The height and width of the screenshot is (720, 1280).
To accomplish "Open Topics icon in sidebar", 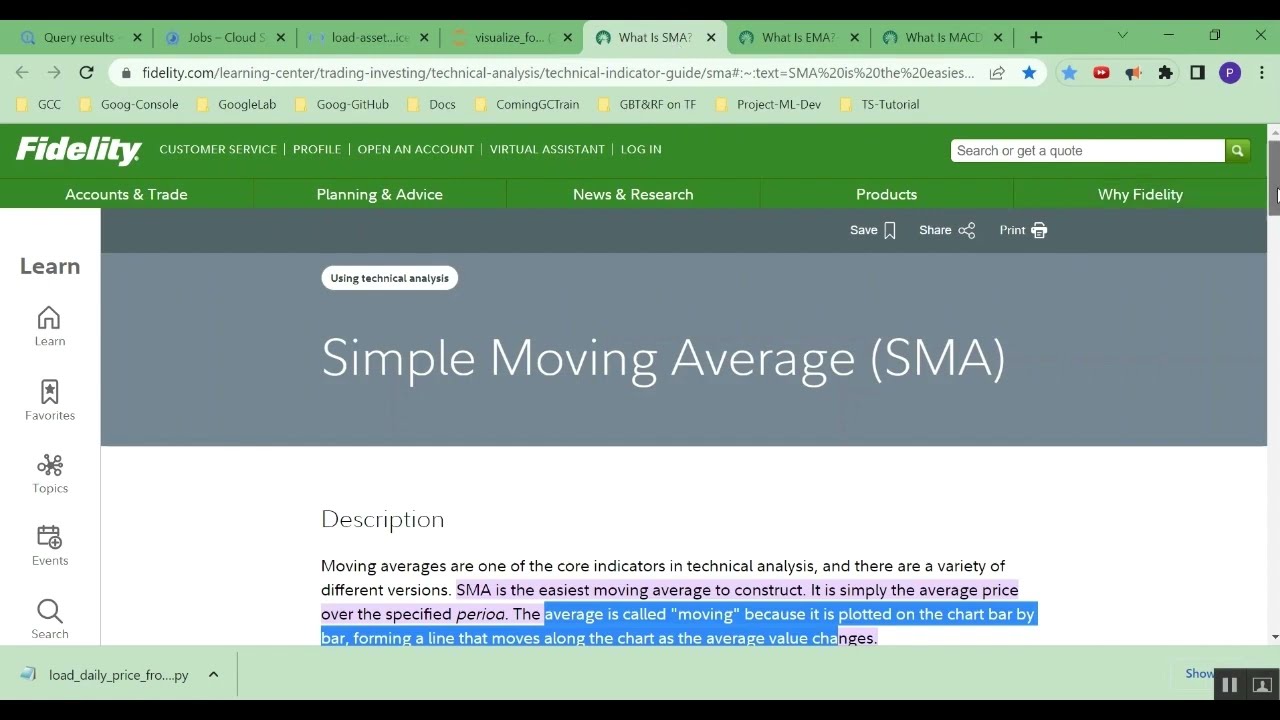I will 49,466.
